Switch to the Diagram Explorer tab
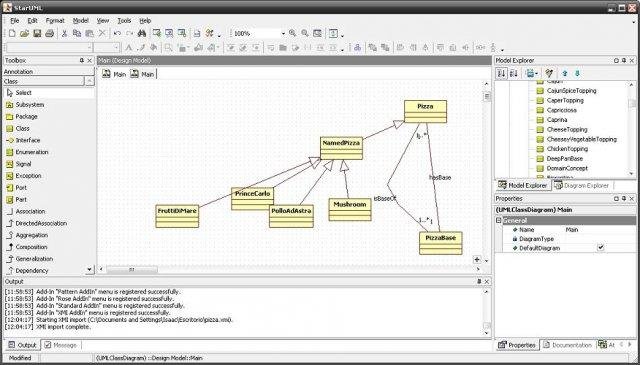The width and height of the screenshot is (640, 365). tap(582, 185)
